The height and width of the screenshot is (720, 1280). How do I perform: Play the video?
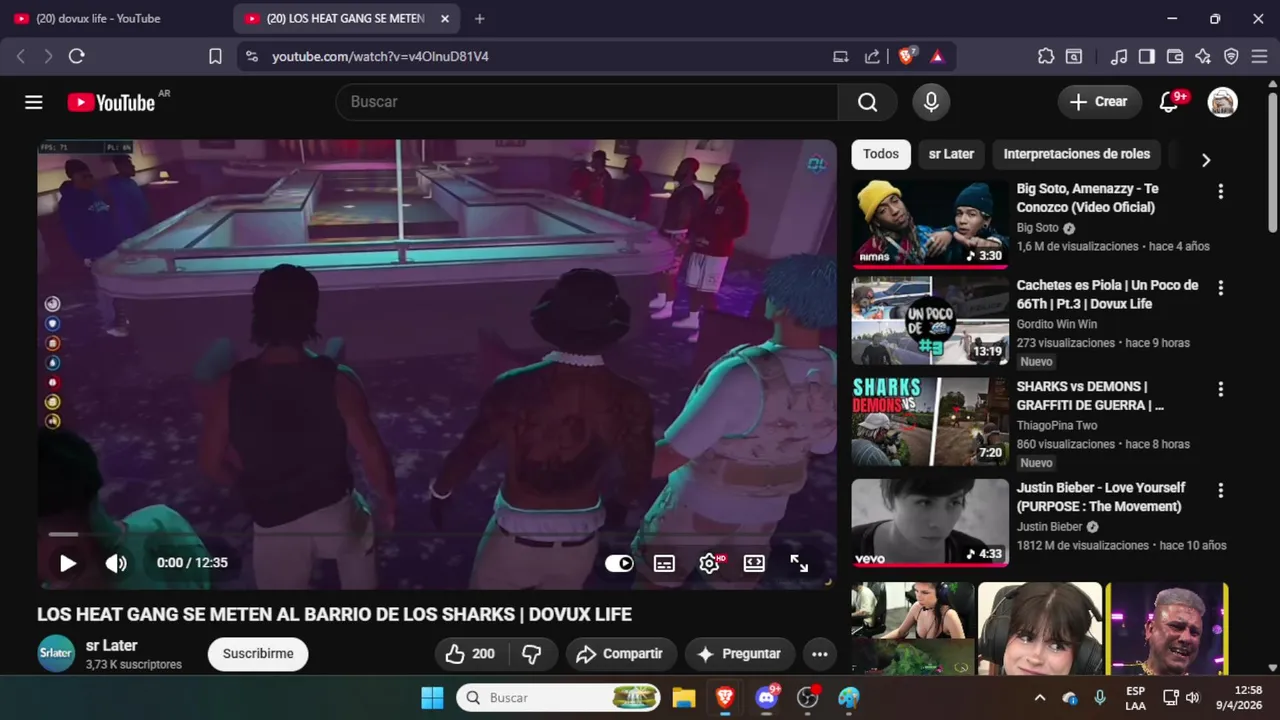pyautogui.click(x=67, y=563)
